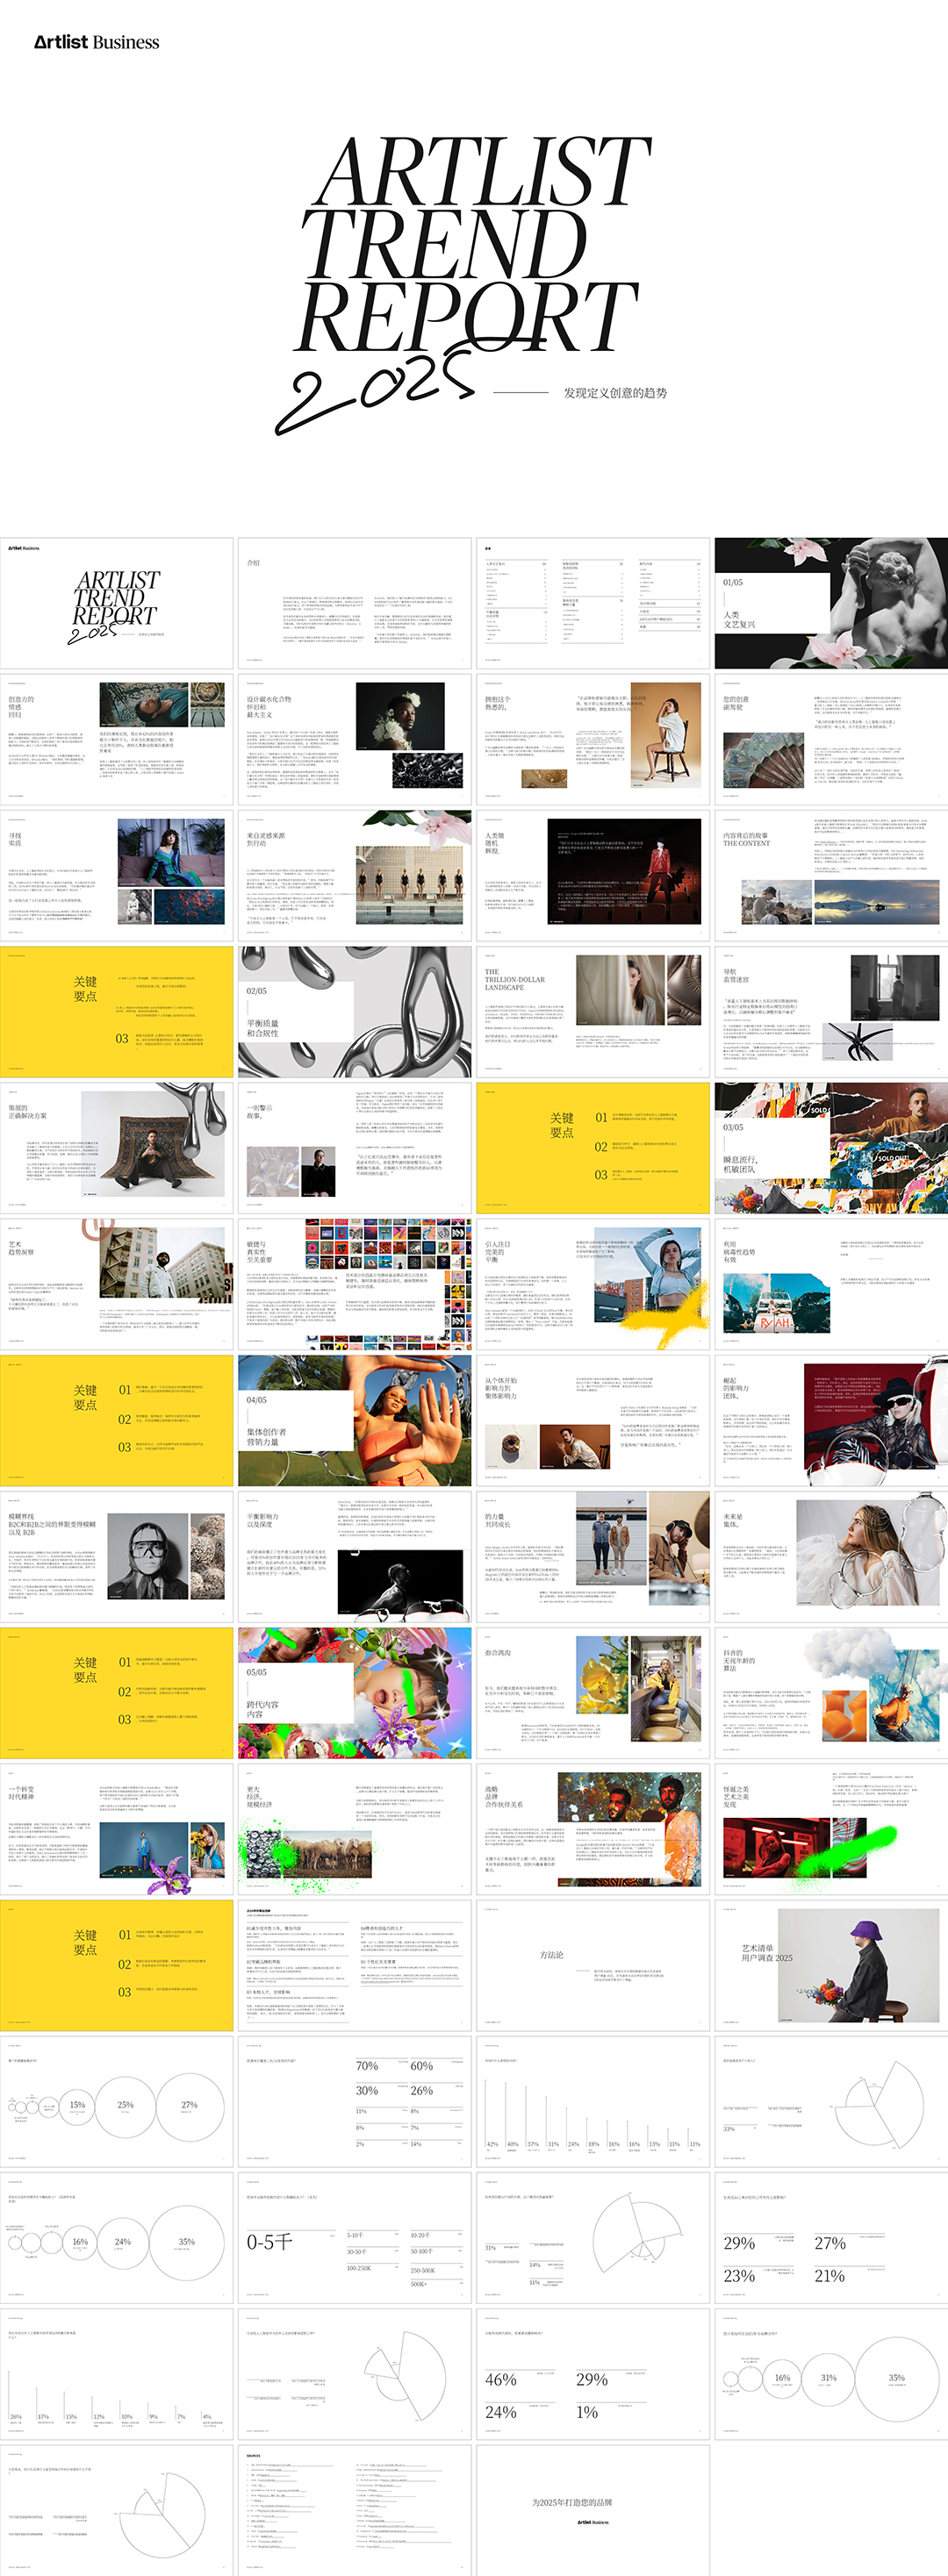The width and height of the screenshot is (948, 2576).
Task: Open the 03/05 瞬息流行 机敏团队 chapter slide
Action: pos(831,1148)
